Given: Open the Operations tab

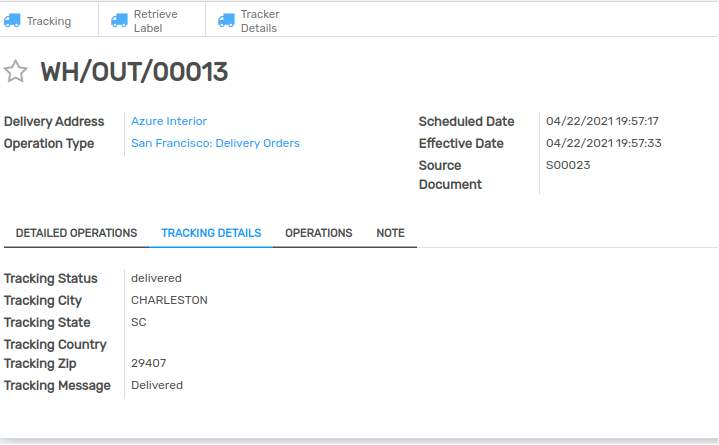Looking at the screenshot, I should pyautogui.click(x=318, y=233).
